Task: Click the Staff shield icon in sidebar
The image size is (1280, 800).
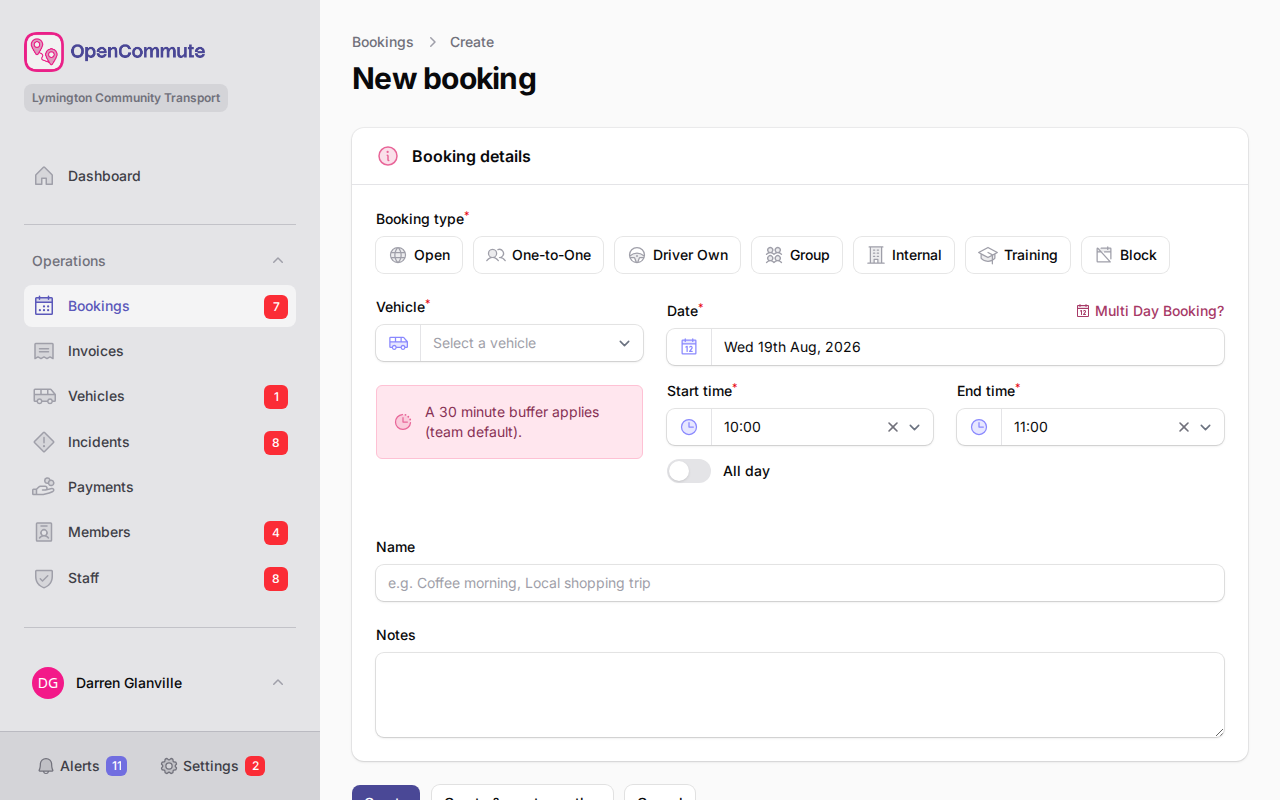Action: tap(44, 578)
